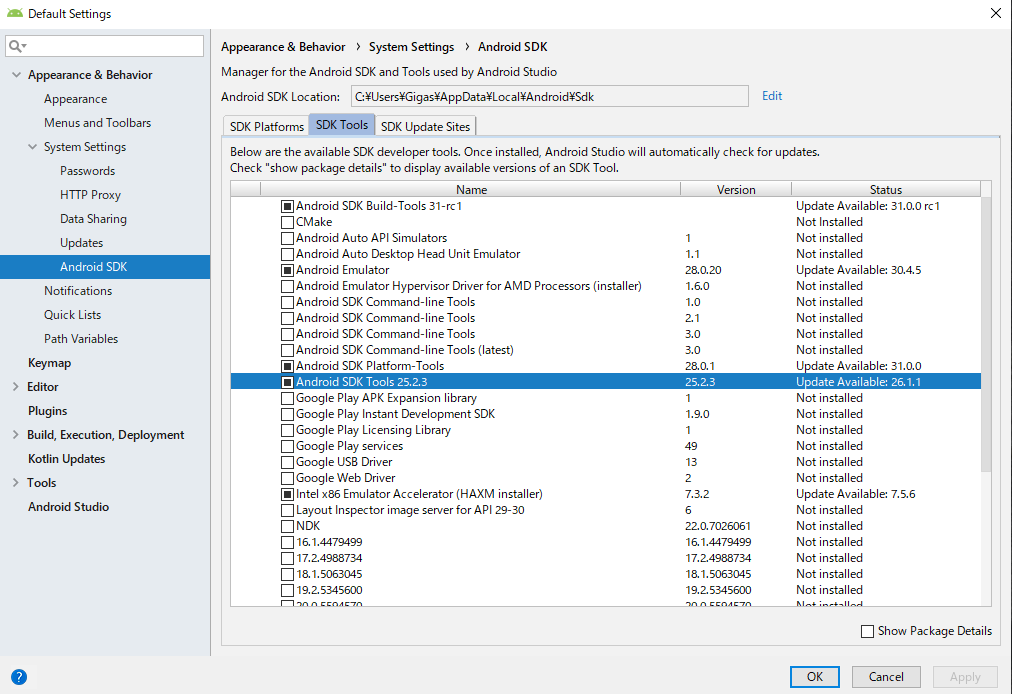Check Google Web Driver checkbox
Viewport: 1012px width, 694px height.
[287, 478]
